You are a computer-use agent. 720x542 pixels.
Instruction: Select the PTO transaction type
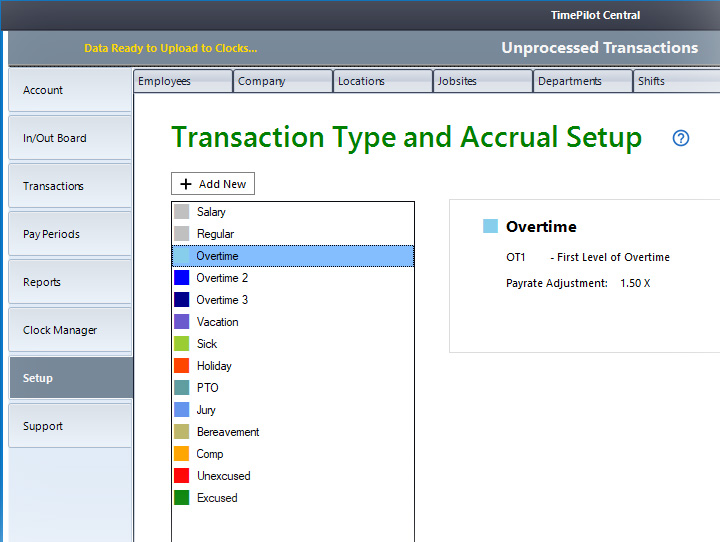click(x=207, y=388)
